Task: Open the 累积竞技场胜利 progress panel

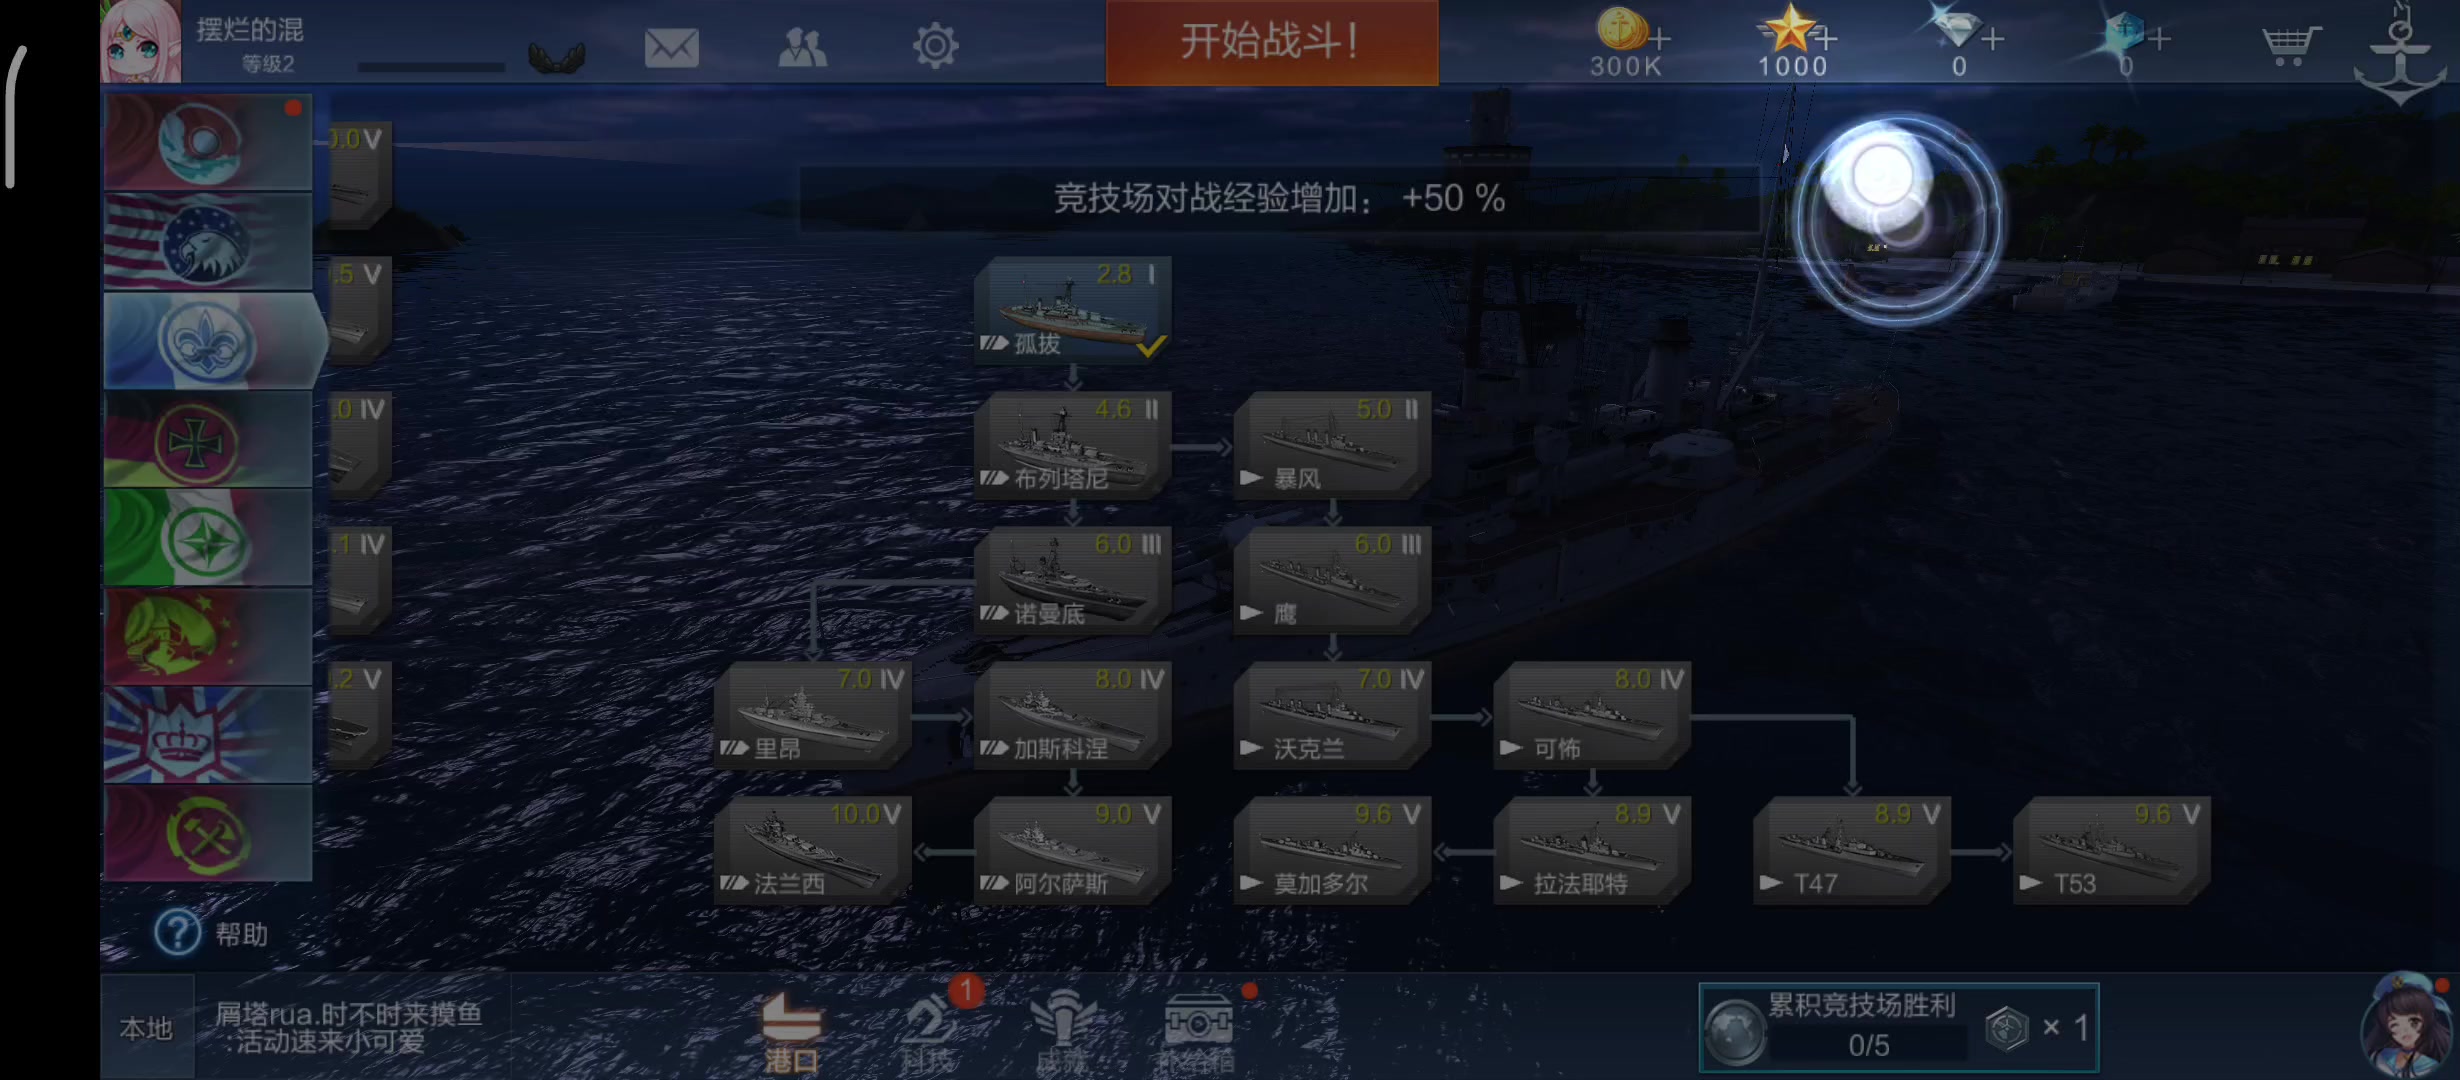Action: pyautogui.click(x=1898, y=1028)
